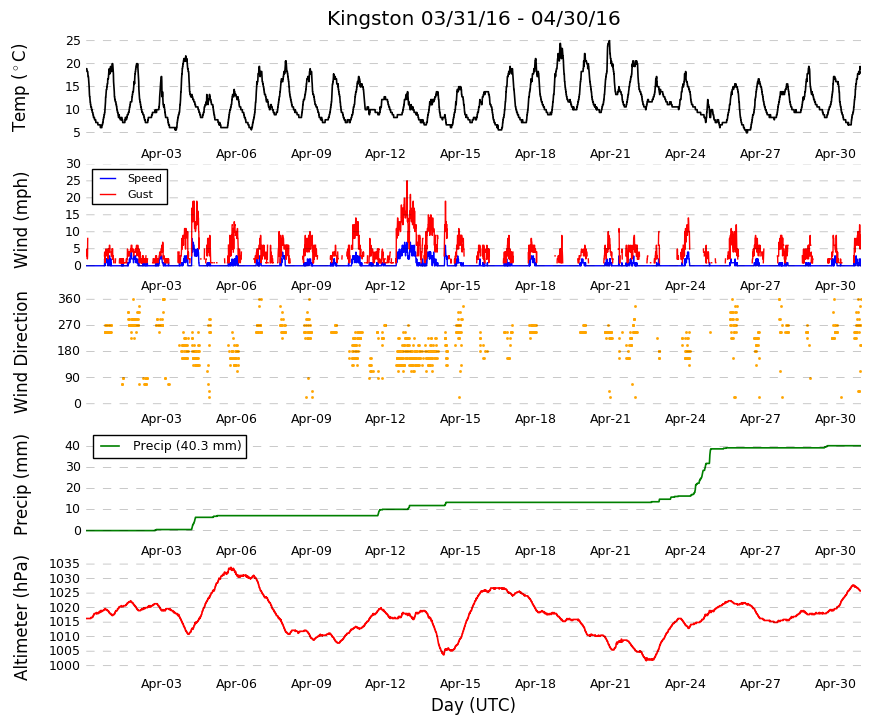
Task: Click the Day (UTC) x-axis label
Action: coord(473,705)
